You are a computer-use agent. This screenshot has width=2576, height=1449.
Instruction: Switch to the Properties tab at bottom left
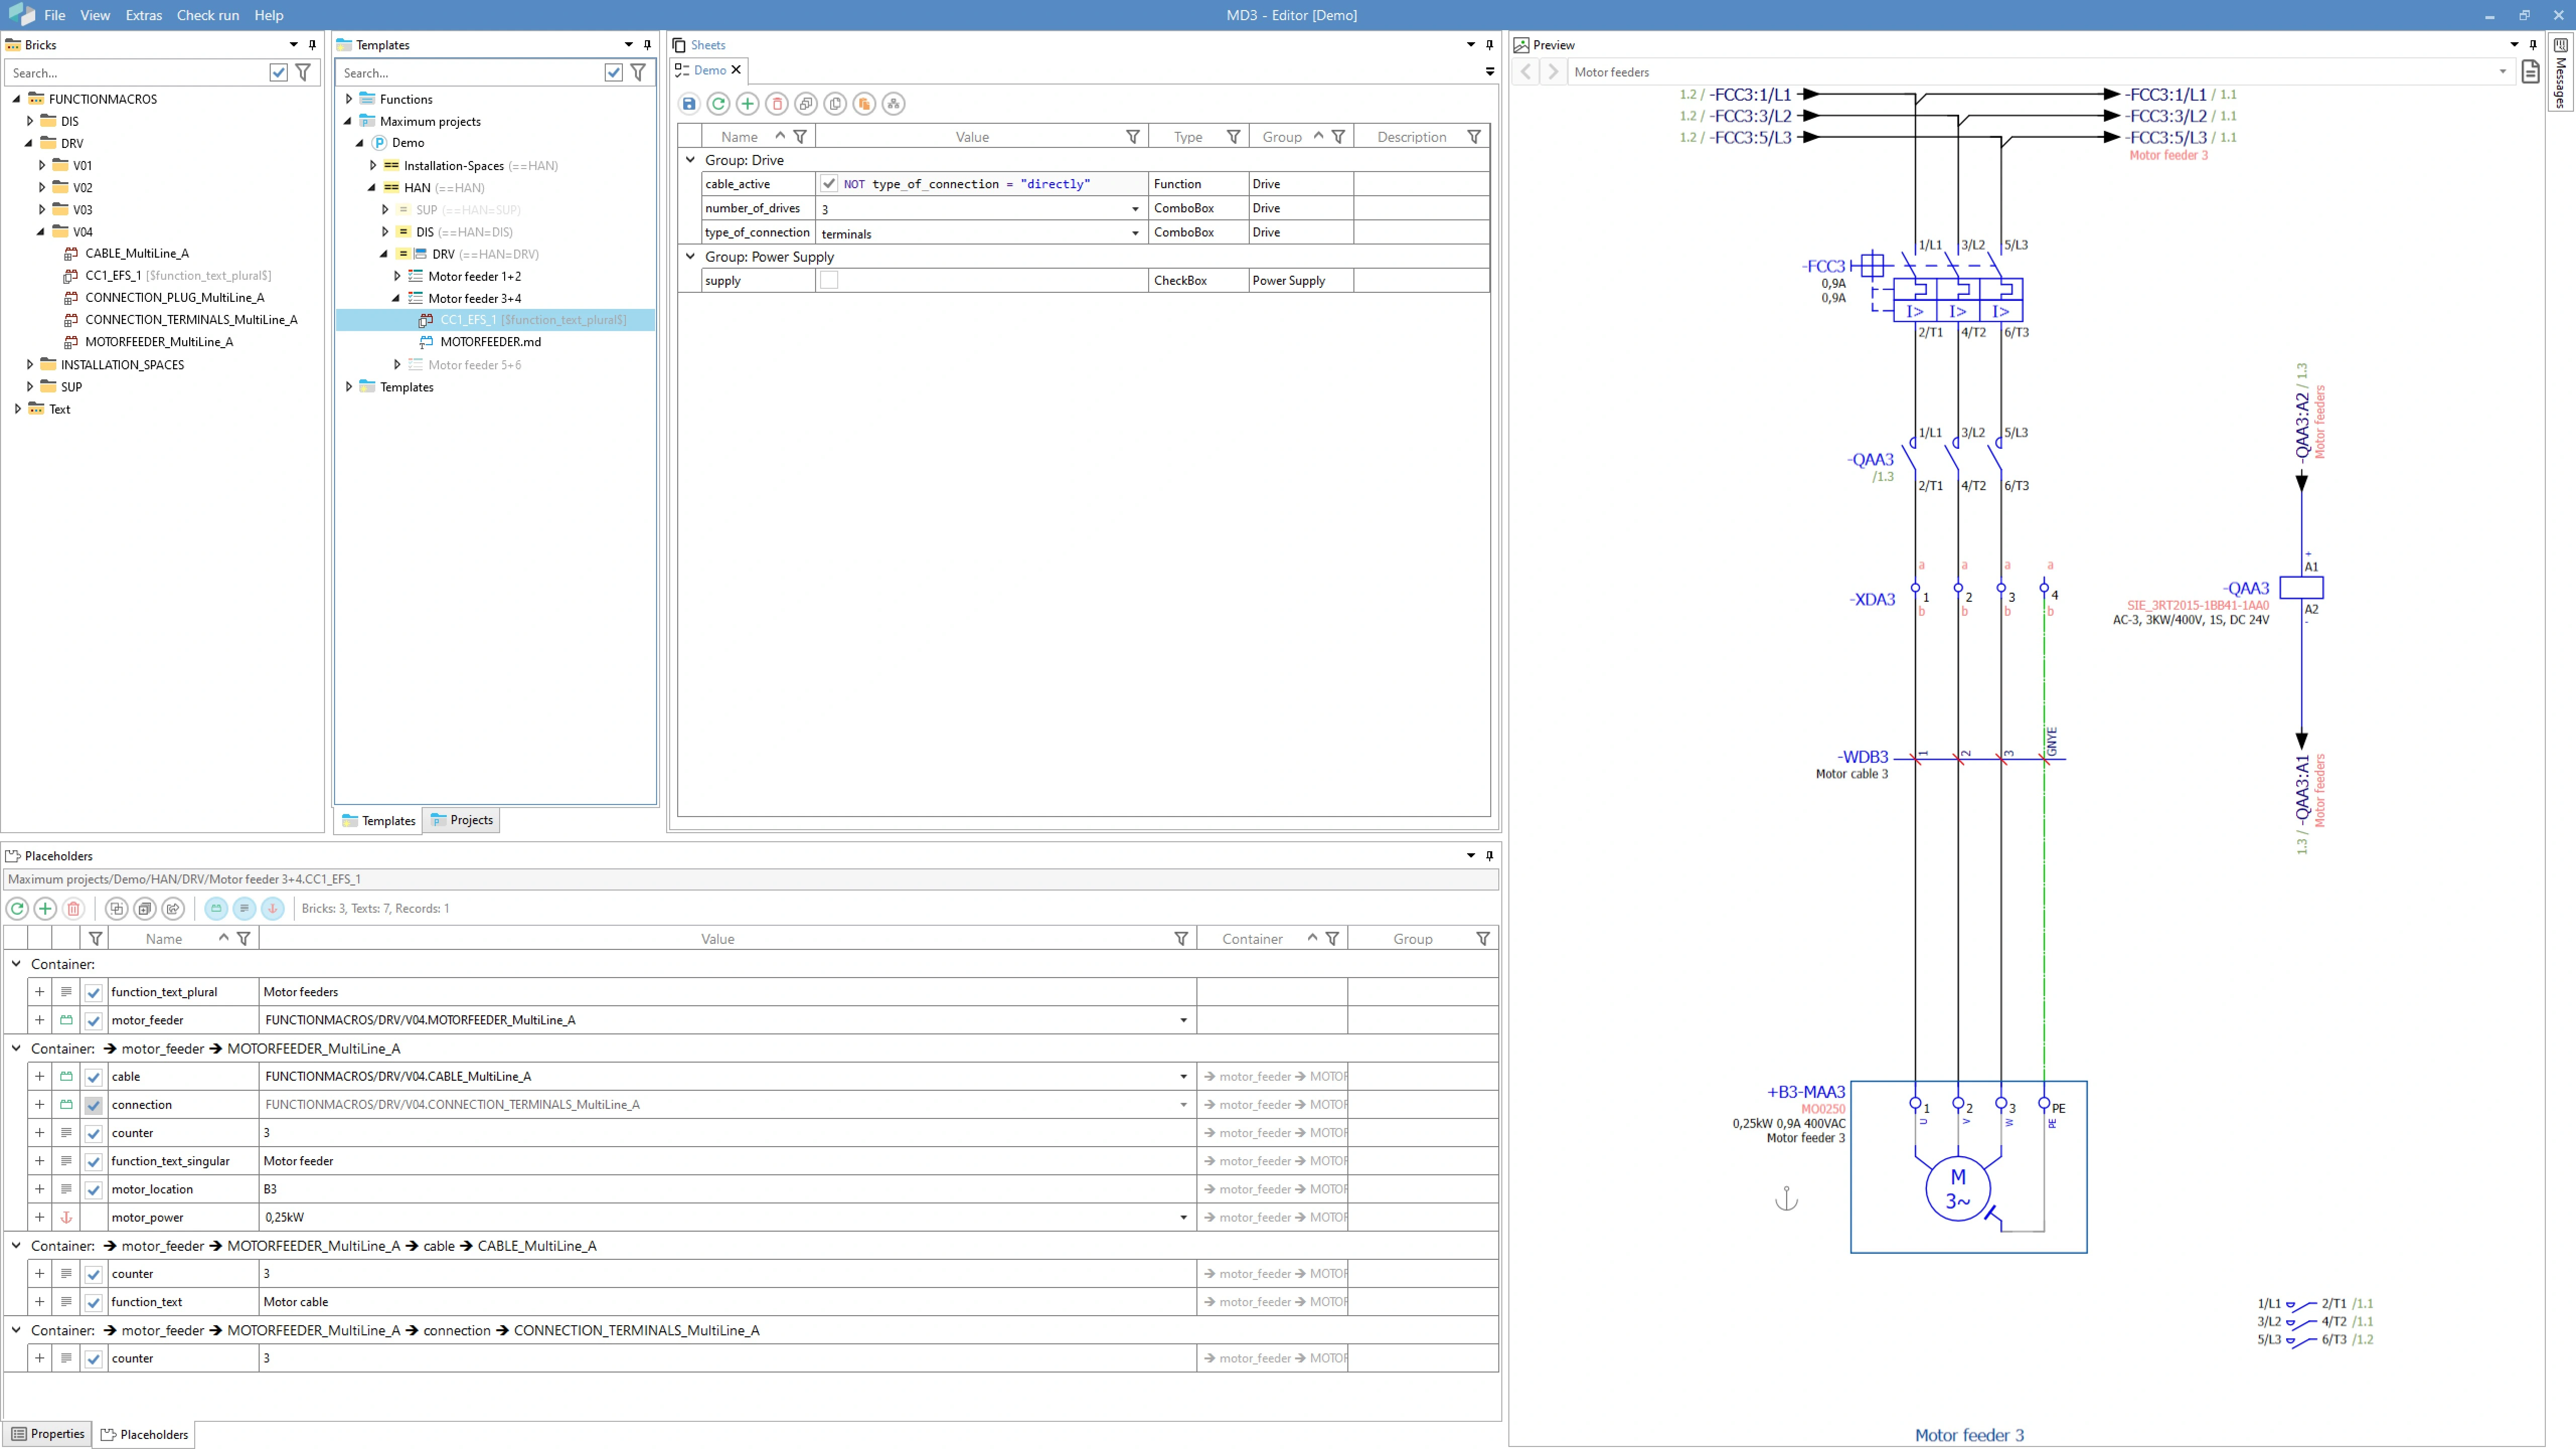point(47,1434)
